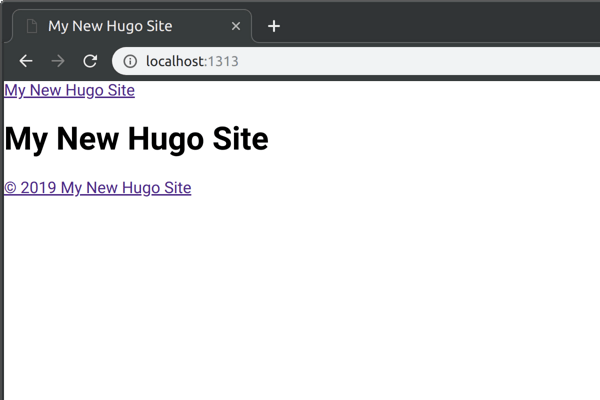Select the My New Hugo Site tab

[130, 26]
